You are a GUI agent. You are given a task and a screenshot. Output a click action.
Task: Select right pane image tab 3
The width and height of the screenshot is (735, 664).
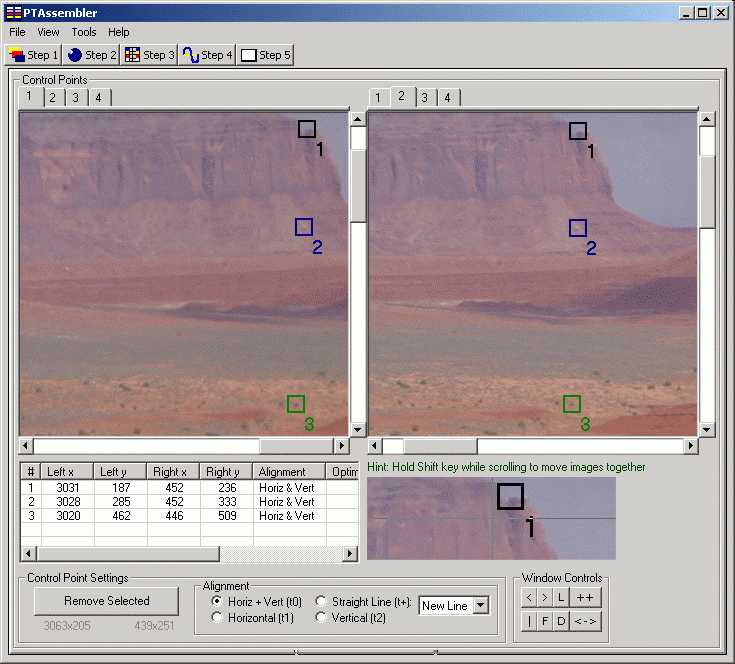point(424,98)
